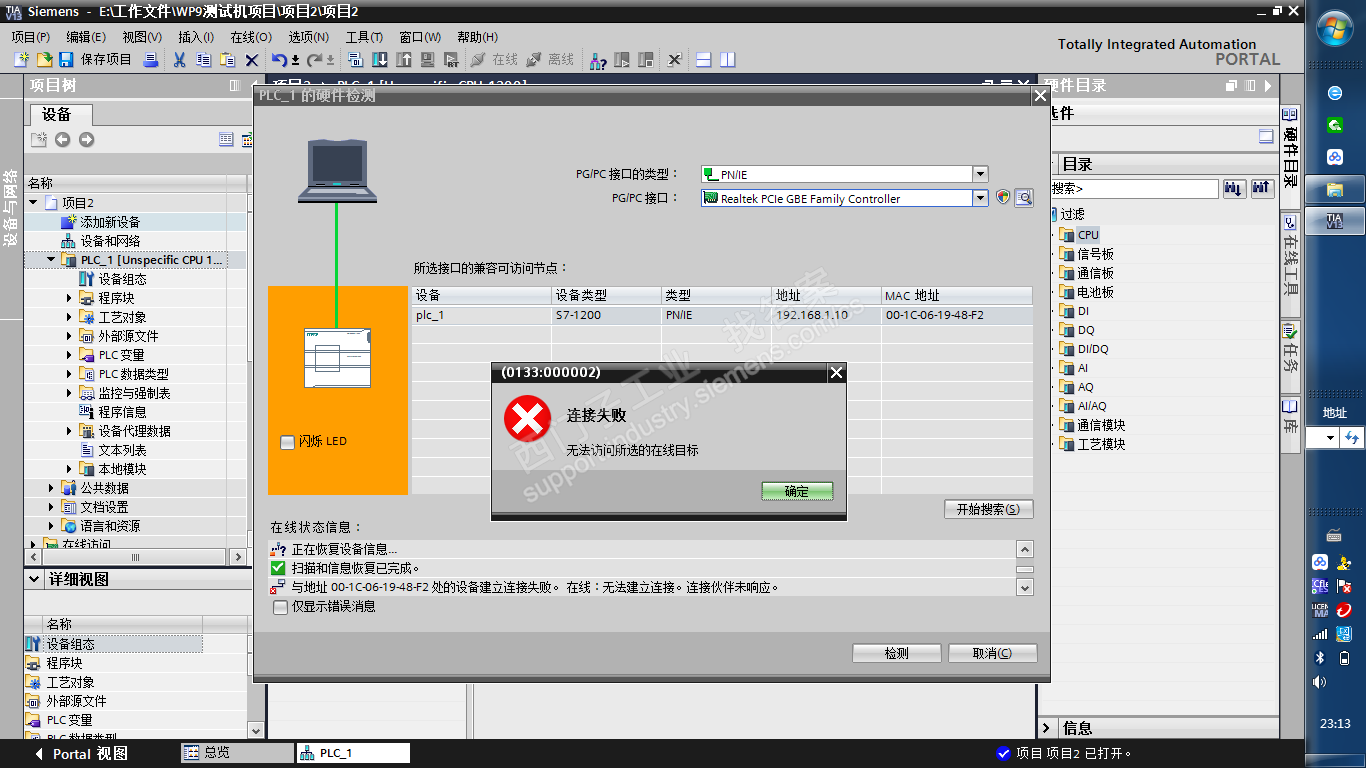Open the 工具(T) menu
The width and height of the screenshot is (1366, 768).
365,37
